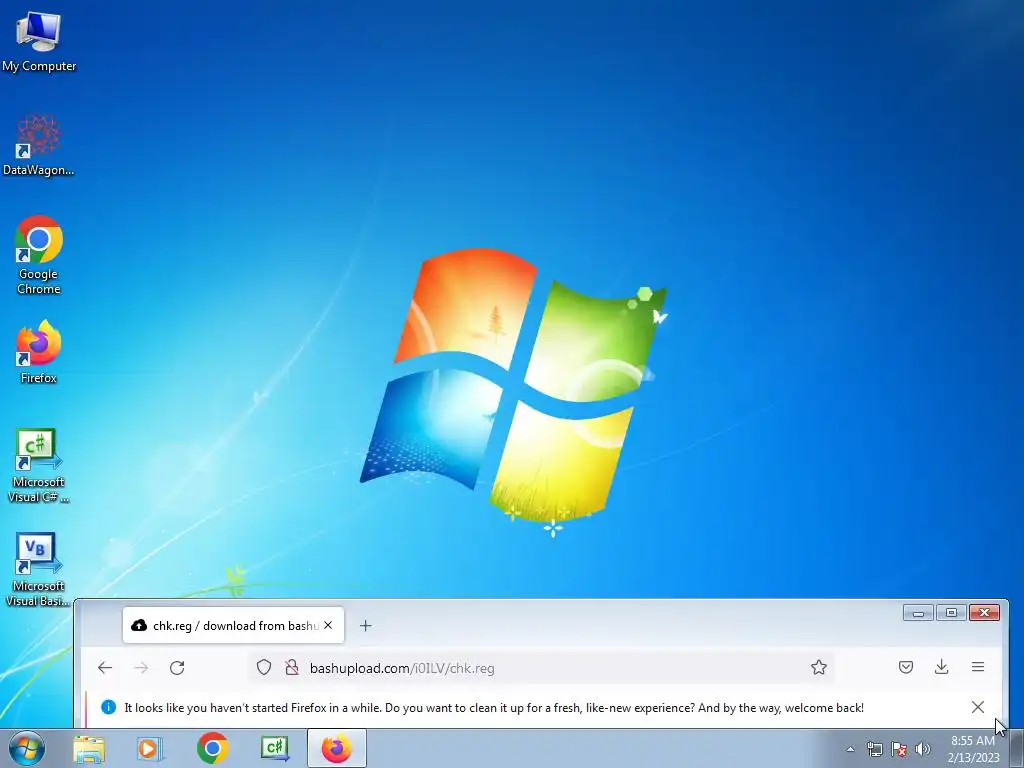Screen dimensions: 1024x768
Task: Open a new Firefox tab
Action: (x=366, y=626)
